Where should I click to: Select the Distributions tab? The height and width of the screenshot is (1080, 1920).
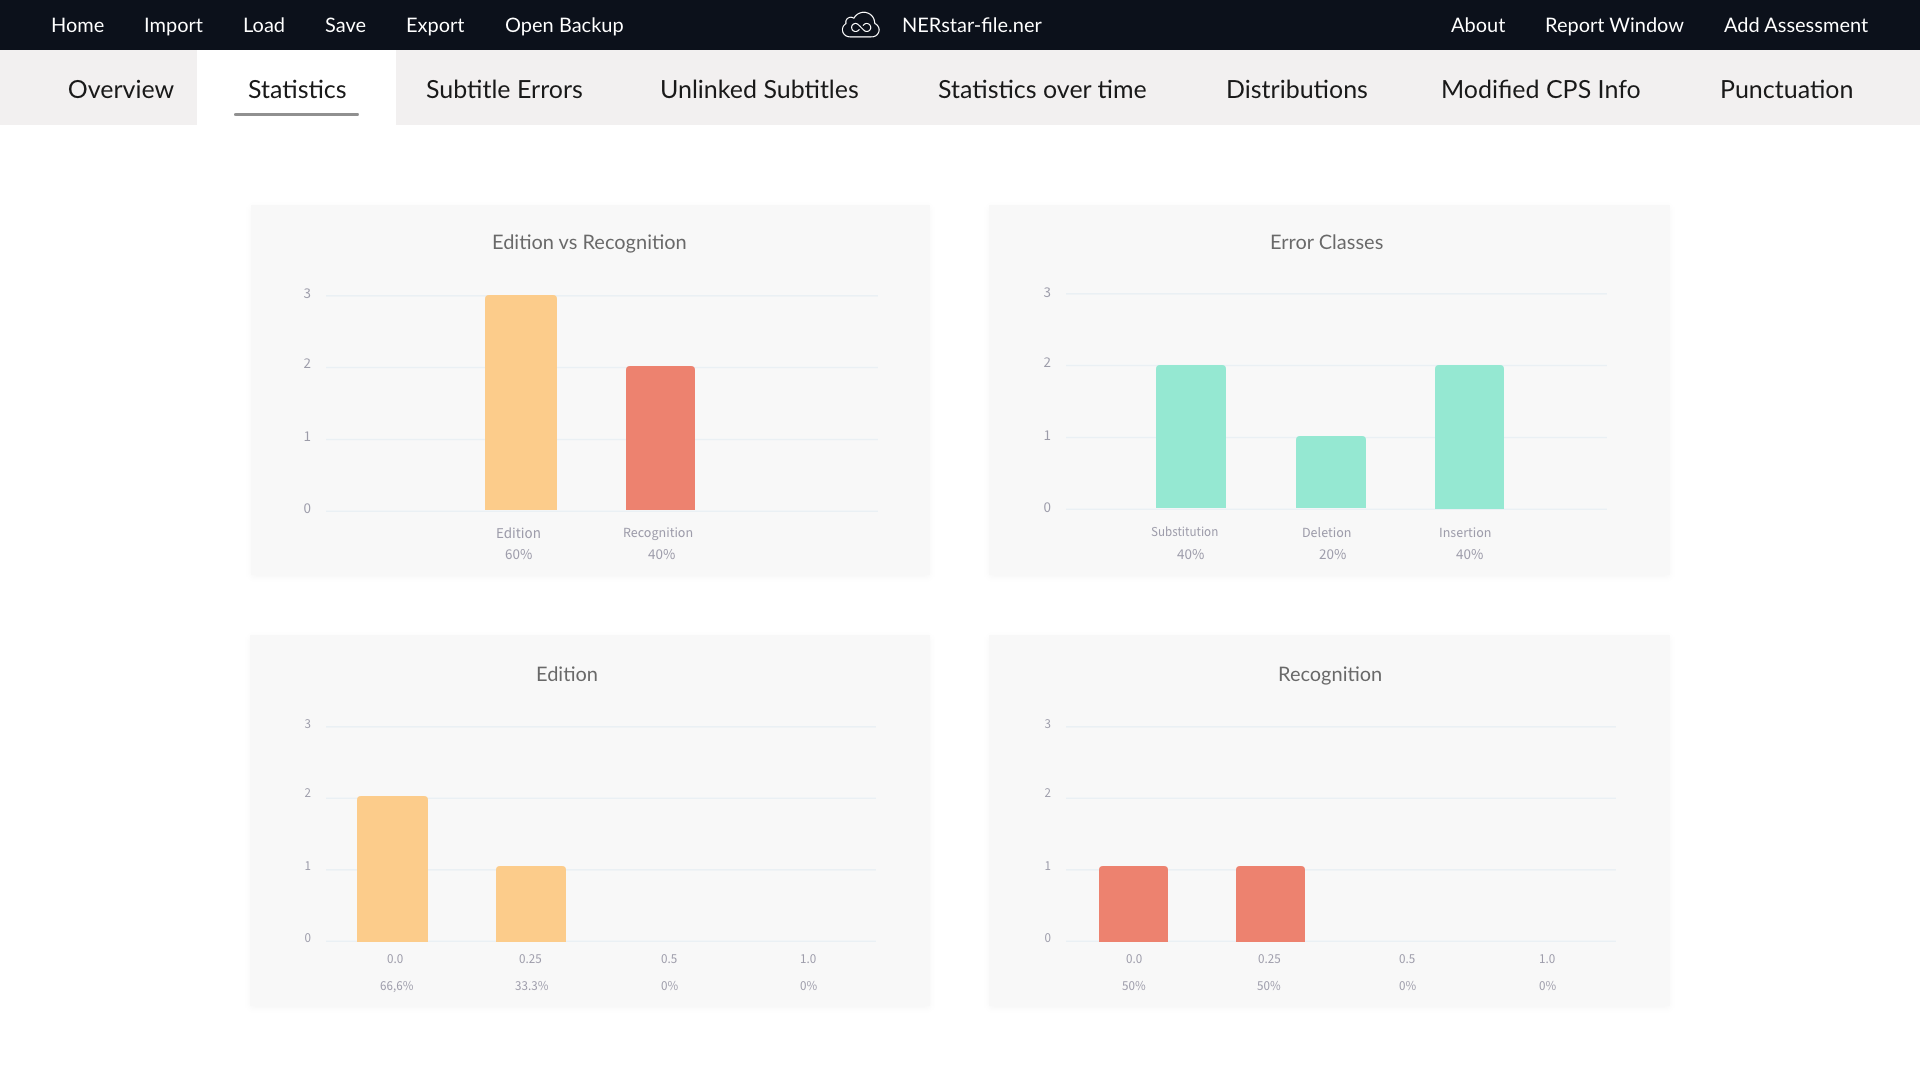tap(1296, 89)
